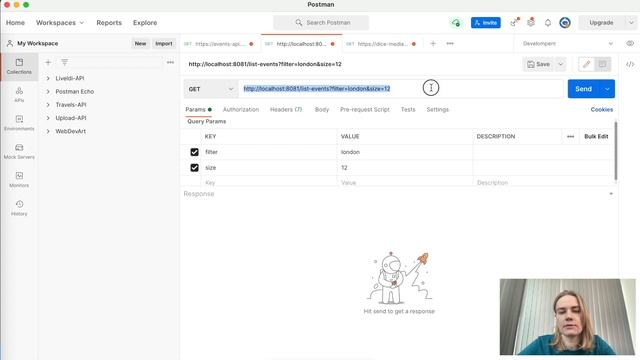Open the notifications bell
This screenshot has width=640, height=360.
tap(548, 23)
